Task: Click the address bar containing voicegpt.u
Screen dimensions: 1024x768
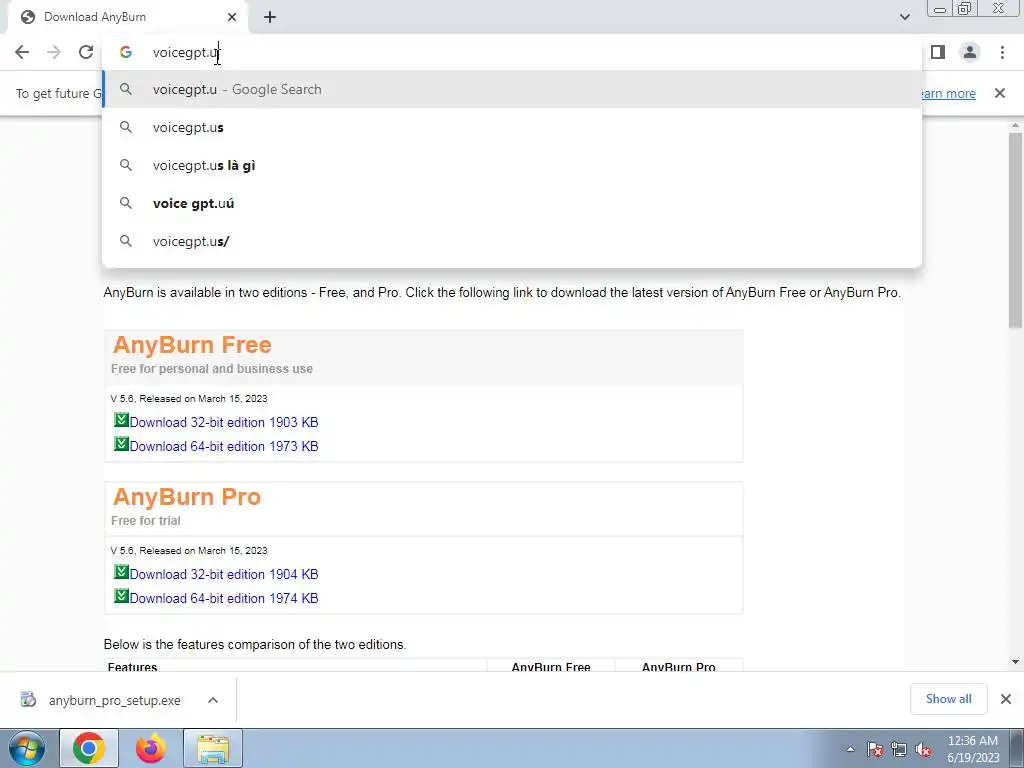Action: pyautogui.click(x=512, y=52)
